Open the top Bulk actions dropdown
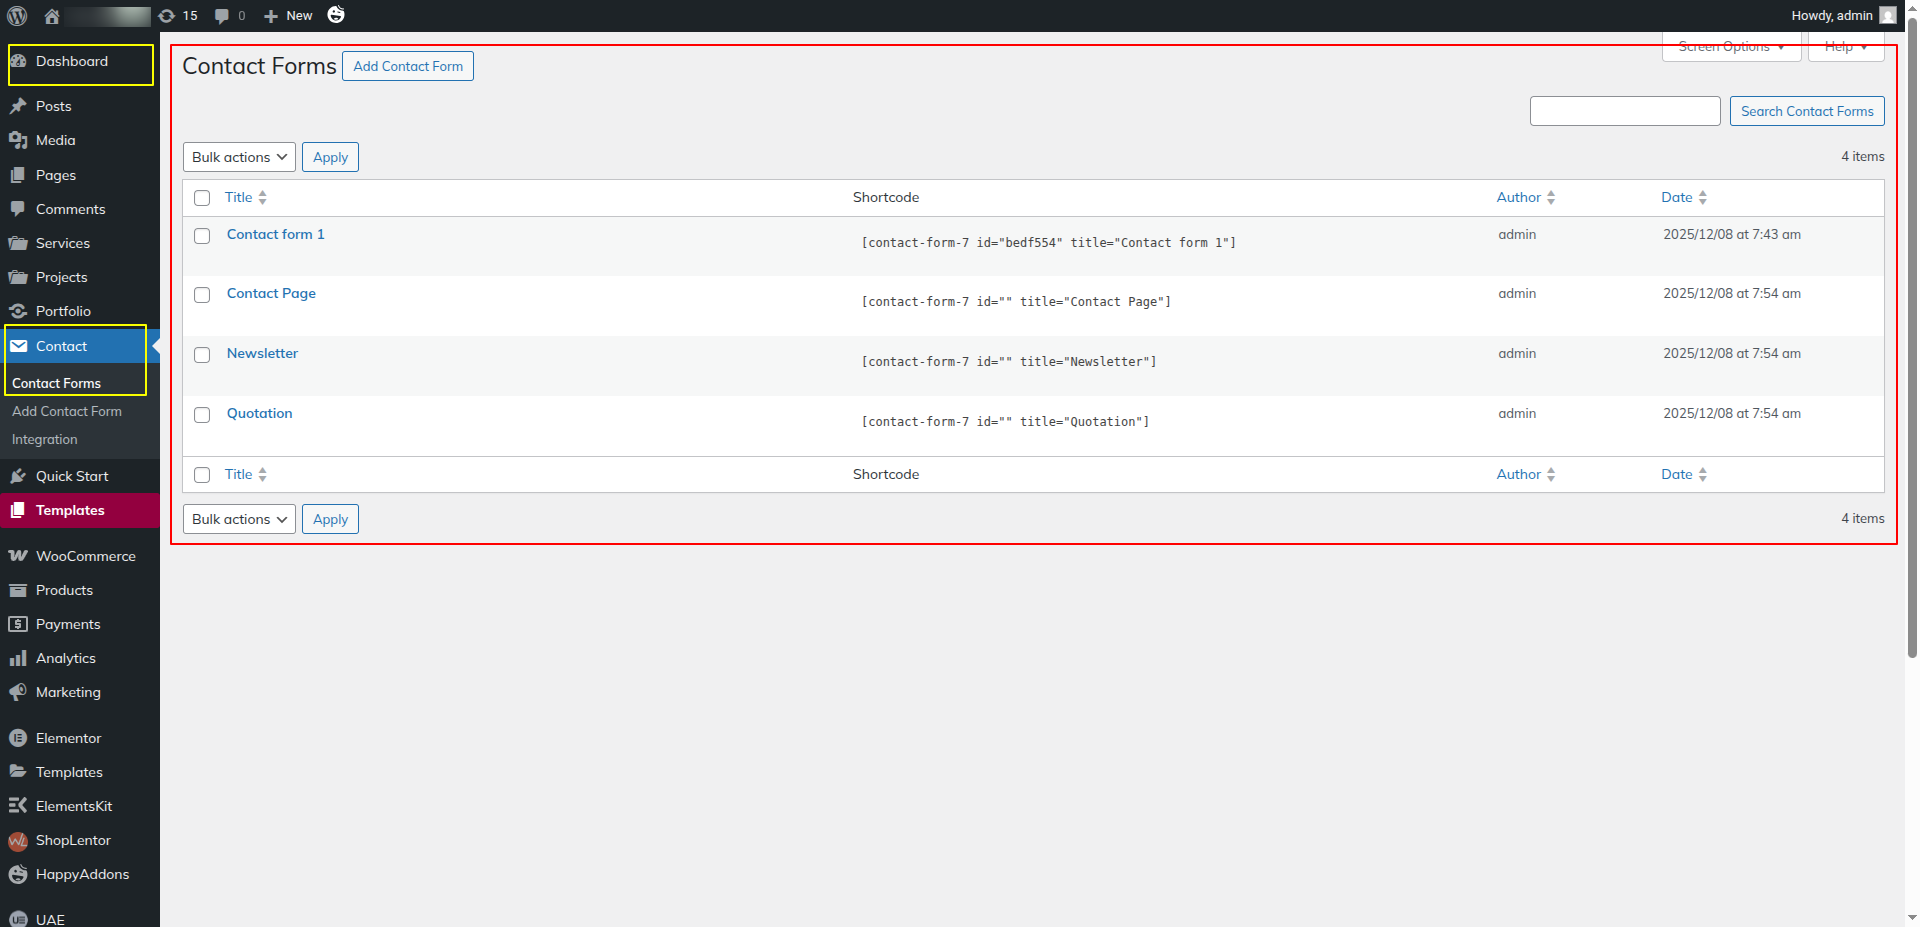The width and height of the screenshot is (1920, 927). pyautogui.click(x=239, y=157)
